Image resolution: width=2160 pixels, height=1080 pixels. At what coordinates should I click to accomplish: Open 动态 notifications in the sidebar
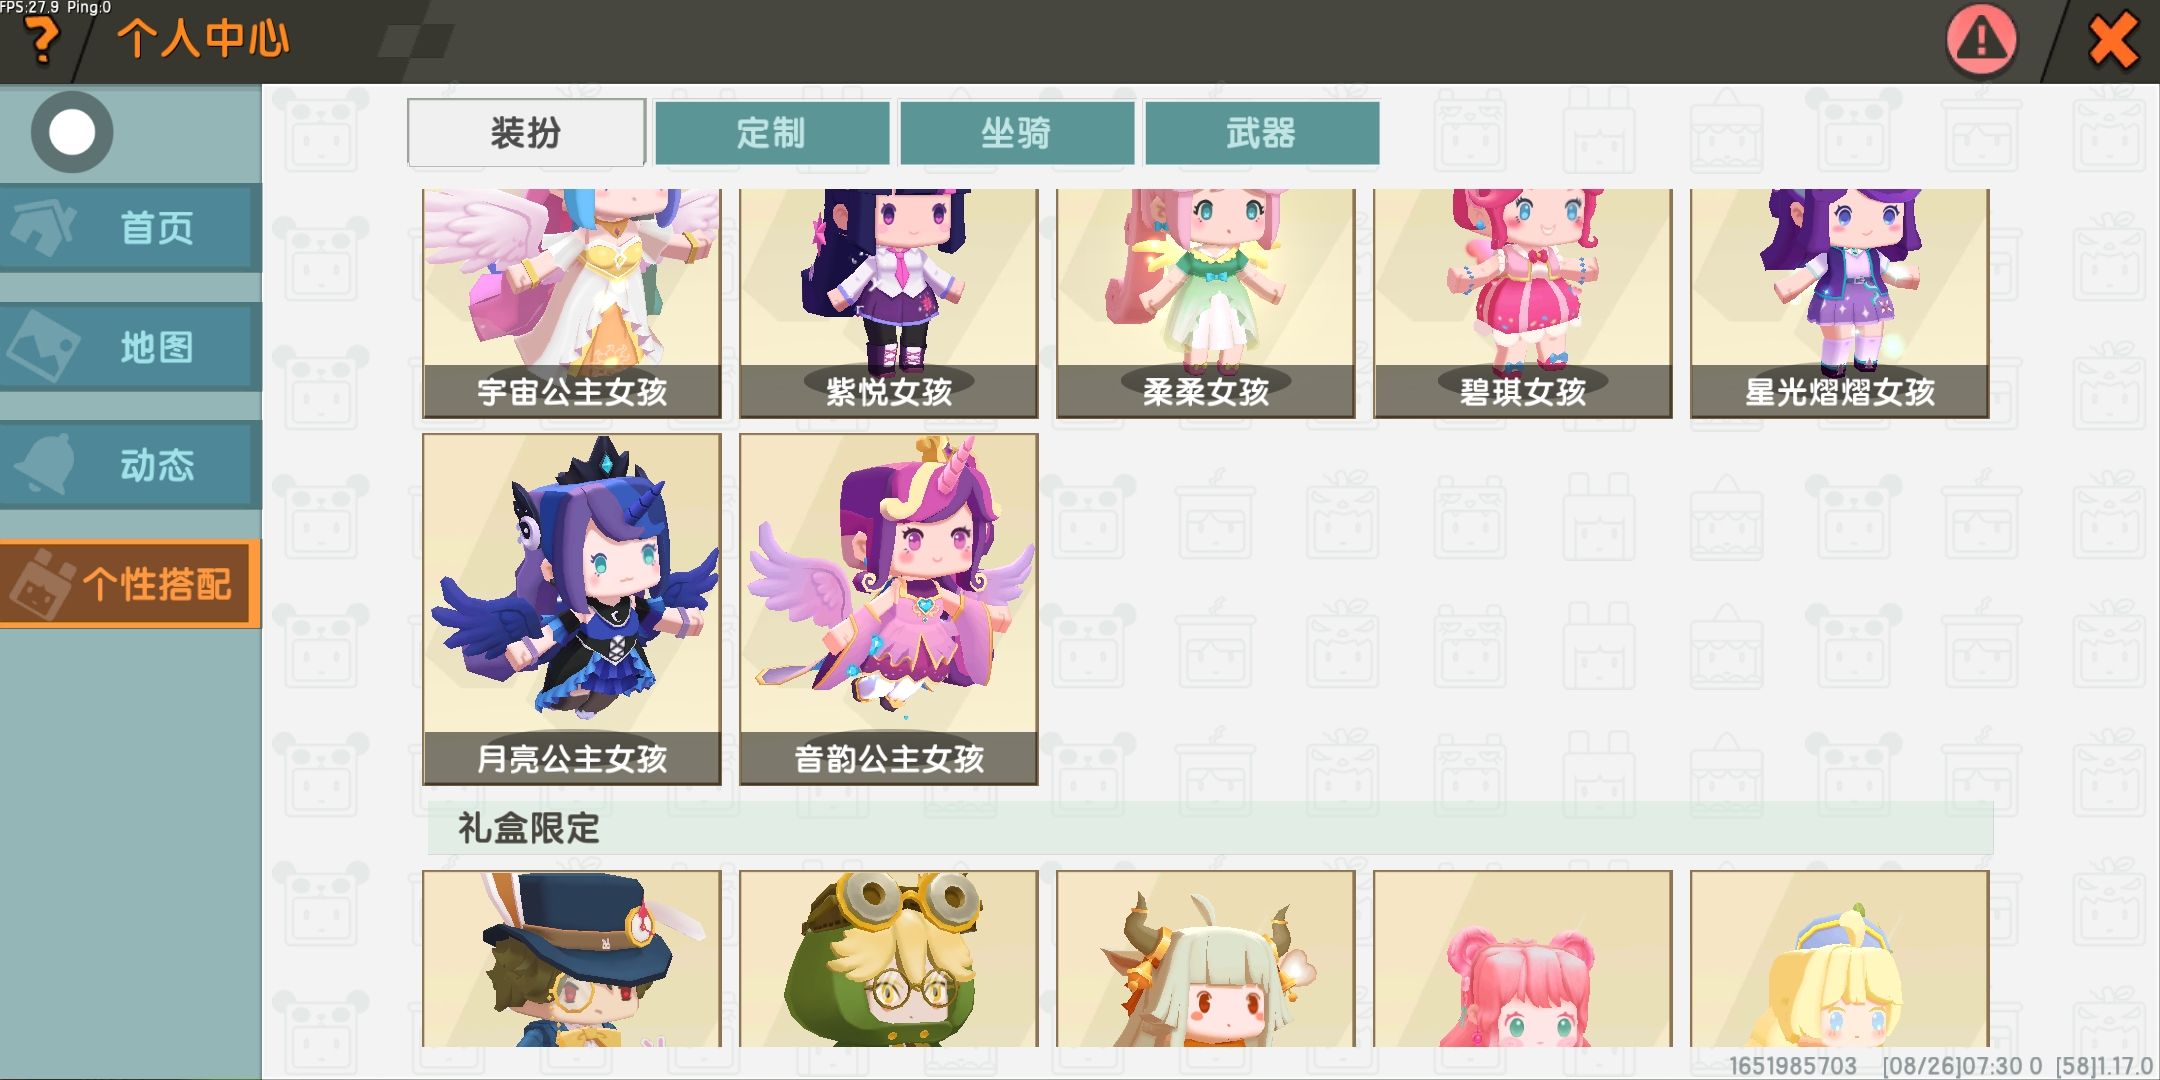pos(130,465)
